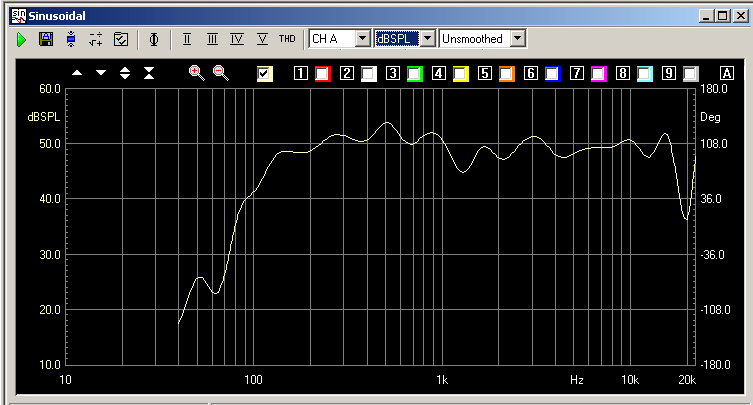Screen dimensions: 753x405
Task: Open the dBSPL units dropdown
Action: [x=427, y=38]
